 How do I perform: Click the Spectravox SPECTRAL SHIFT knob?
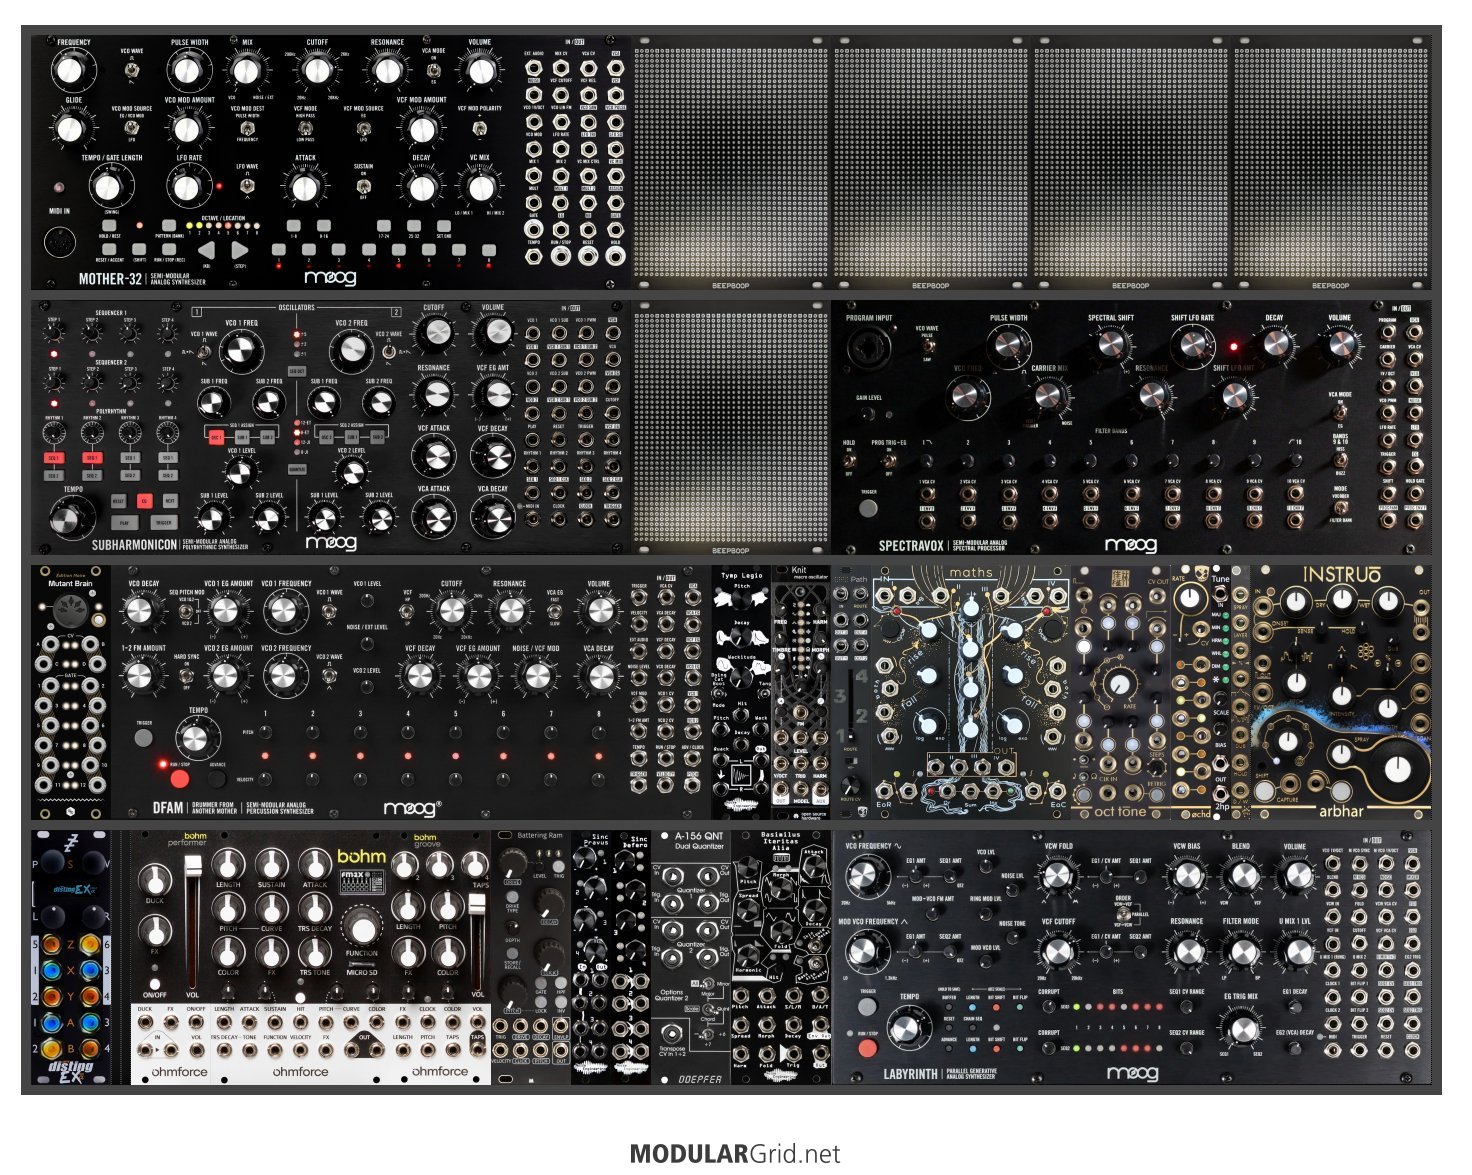[1110, 345]
